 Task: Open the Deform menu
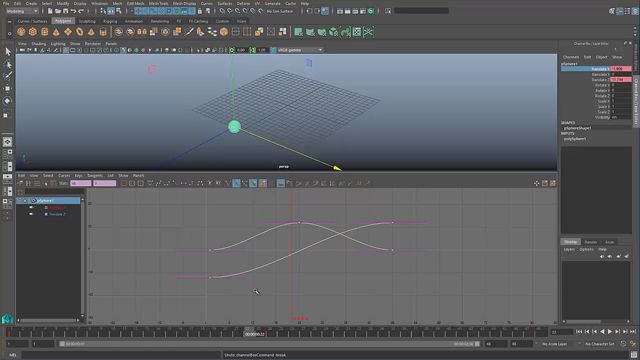click(243, 3)
